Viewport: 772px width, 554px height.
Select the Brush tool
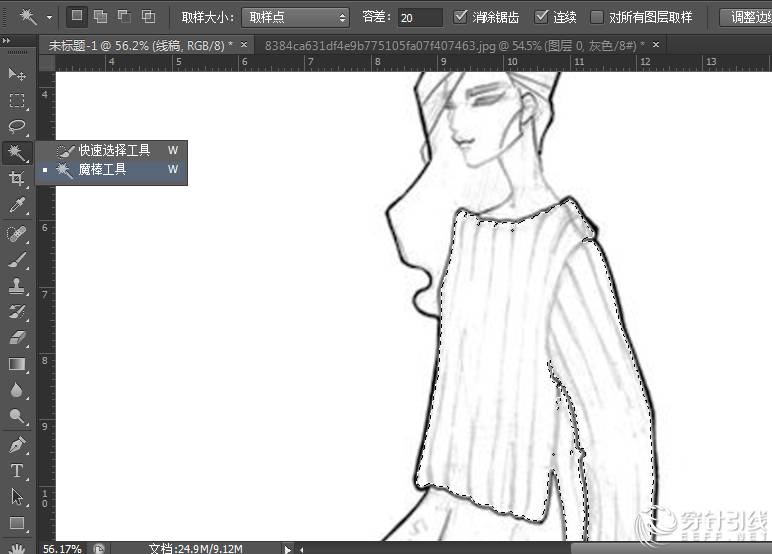(x=17, y=260)
